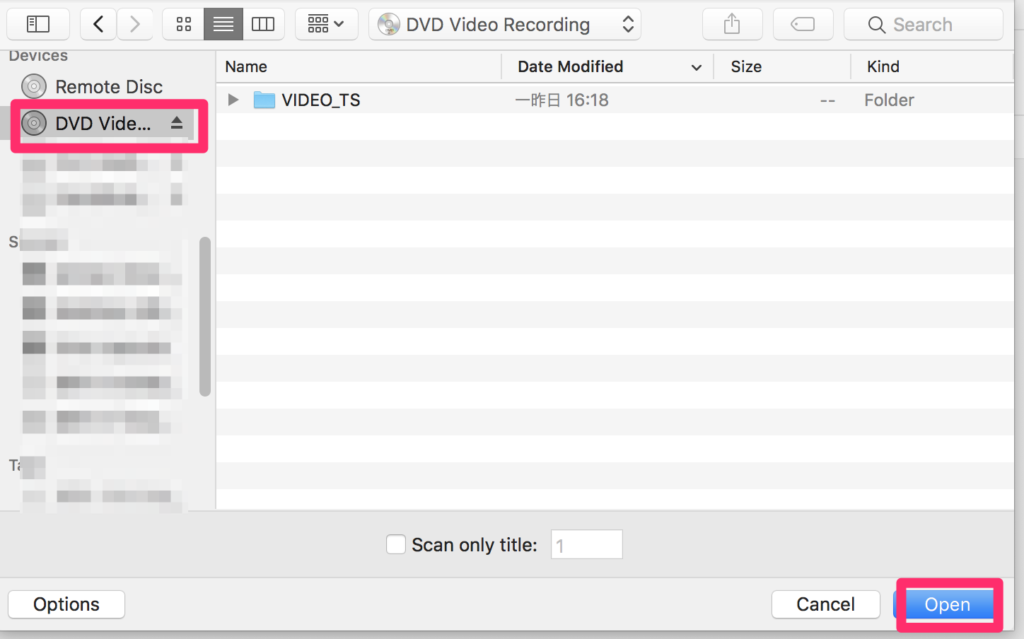Open the item arrangement dropdown

pos(326,24)
